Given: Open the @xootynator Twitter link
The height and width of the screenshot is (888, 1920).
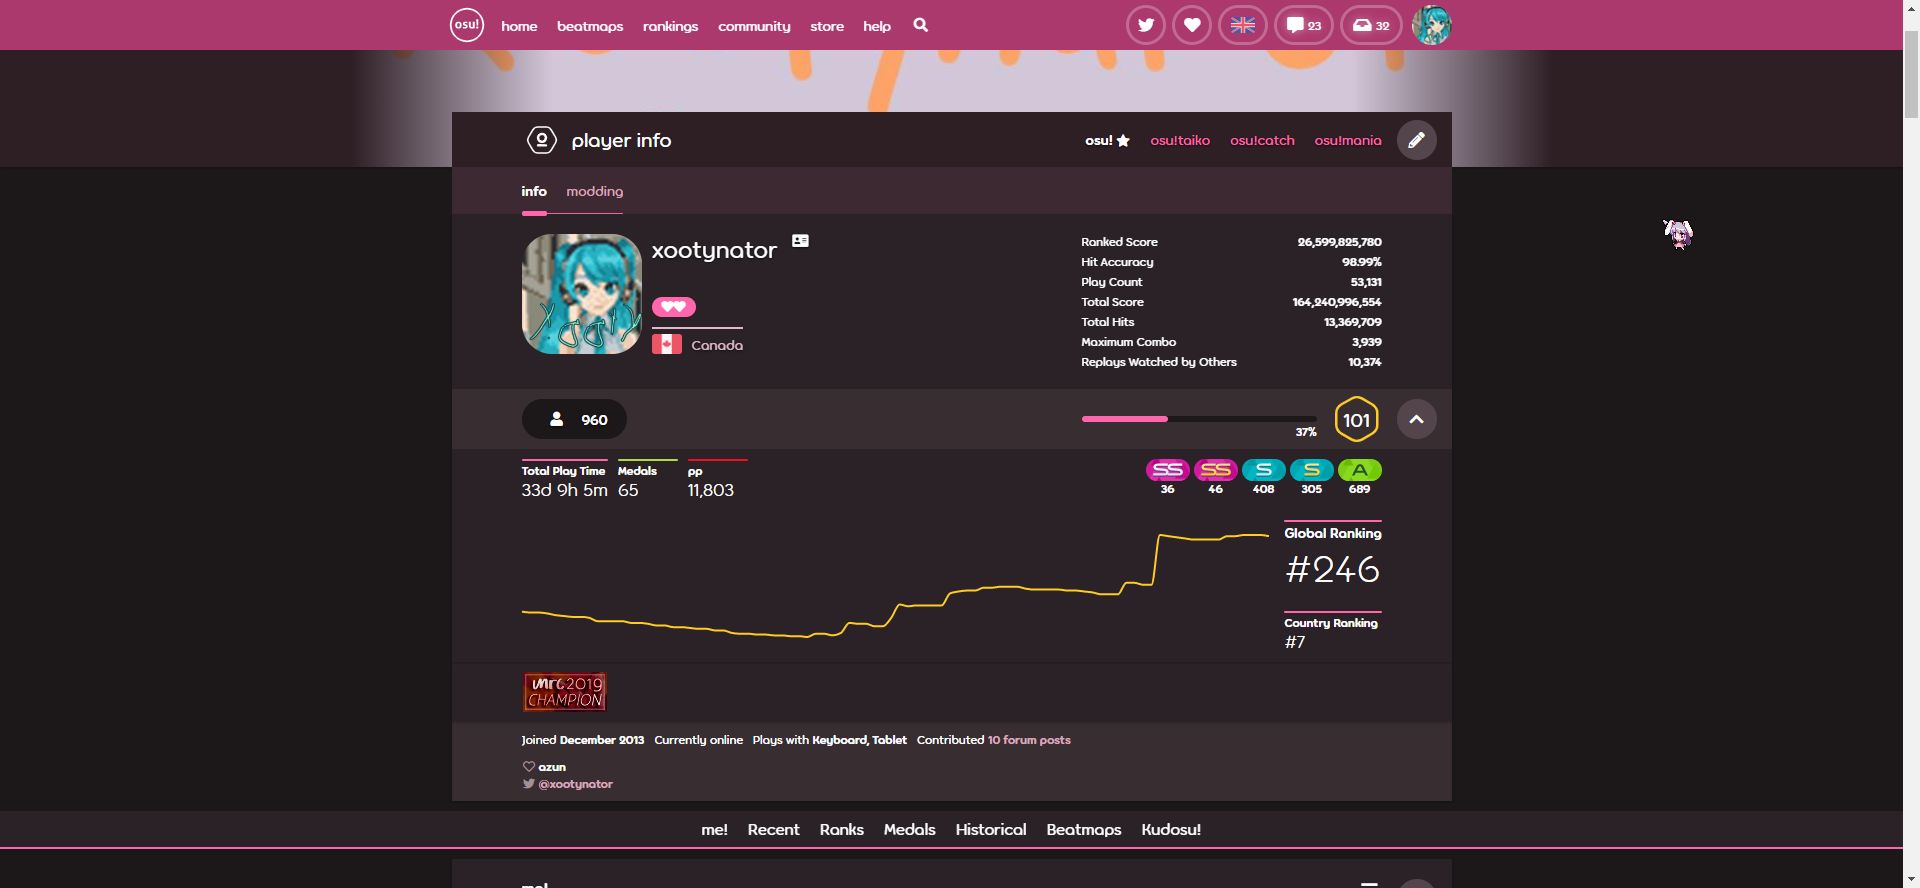Looking at the screenshot, I should pyautogui.click(x=575, y=784).
